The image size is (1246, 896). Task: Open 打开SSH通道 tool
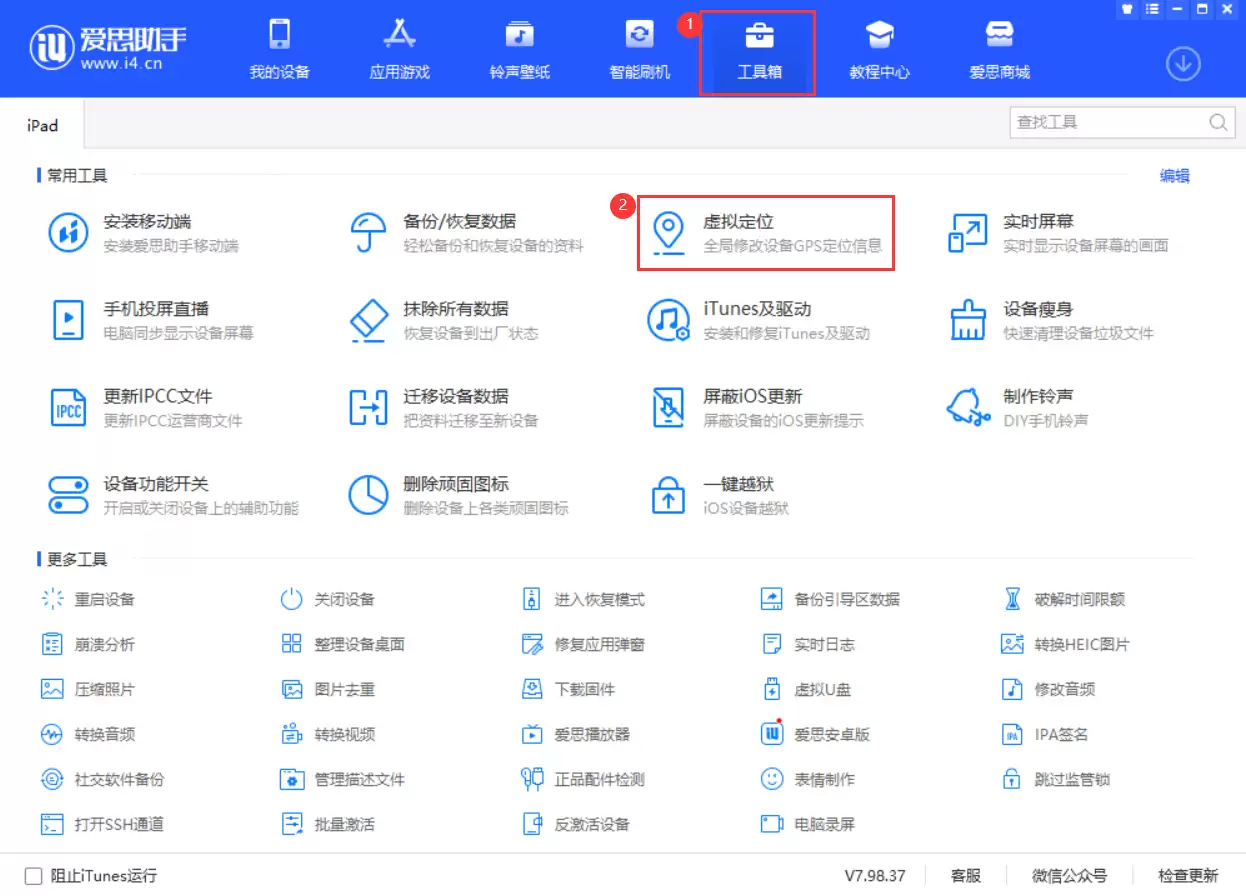pyautogui.click(x=102, y=824)
